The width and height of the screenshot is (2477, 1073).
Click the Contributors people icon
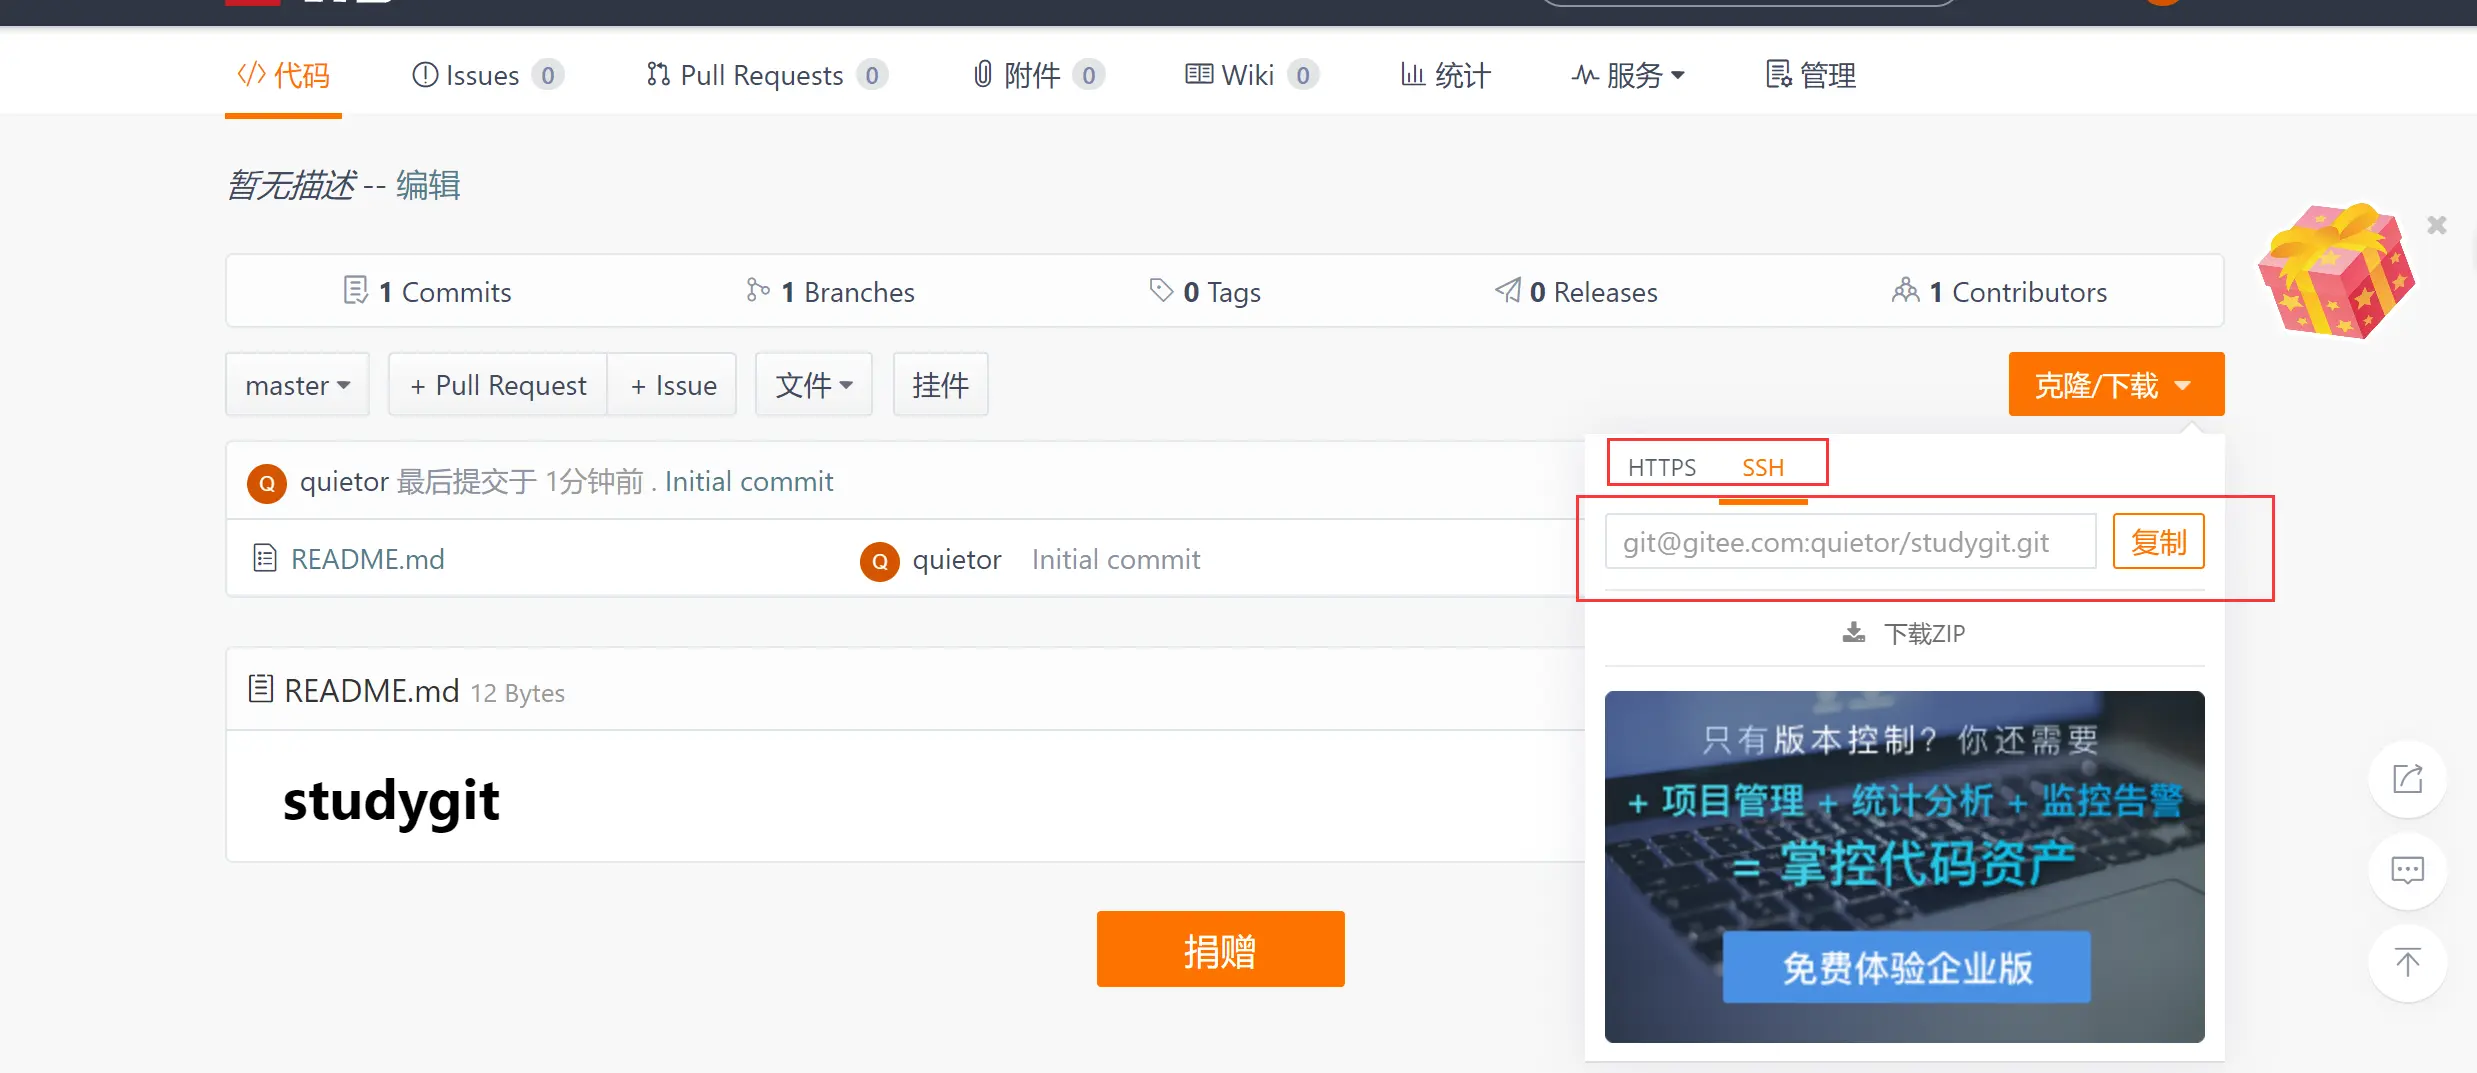[x=1905, y=290]
